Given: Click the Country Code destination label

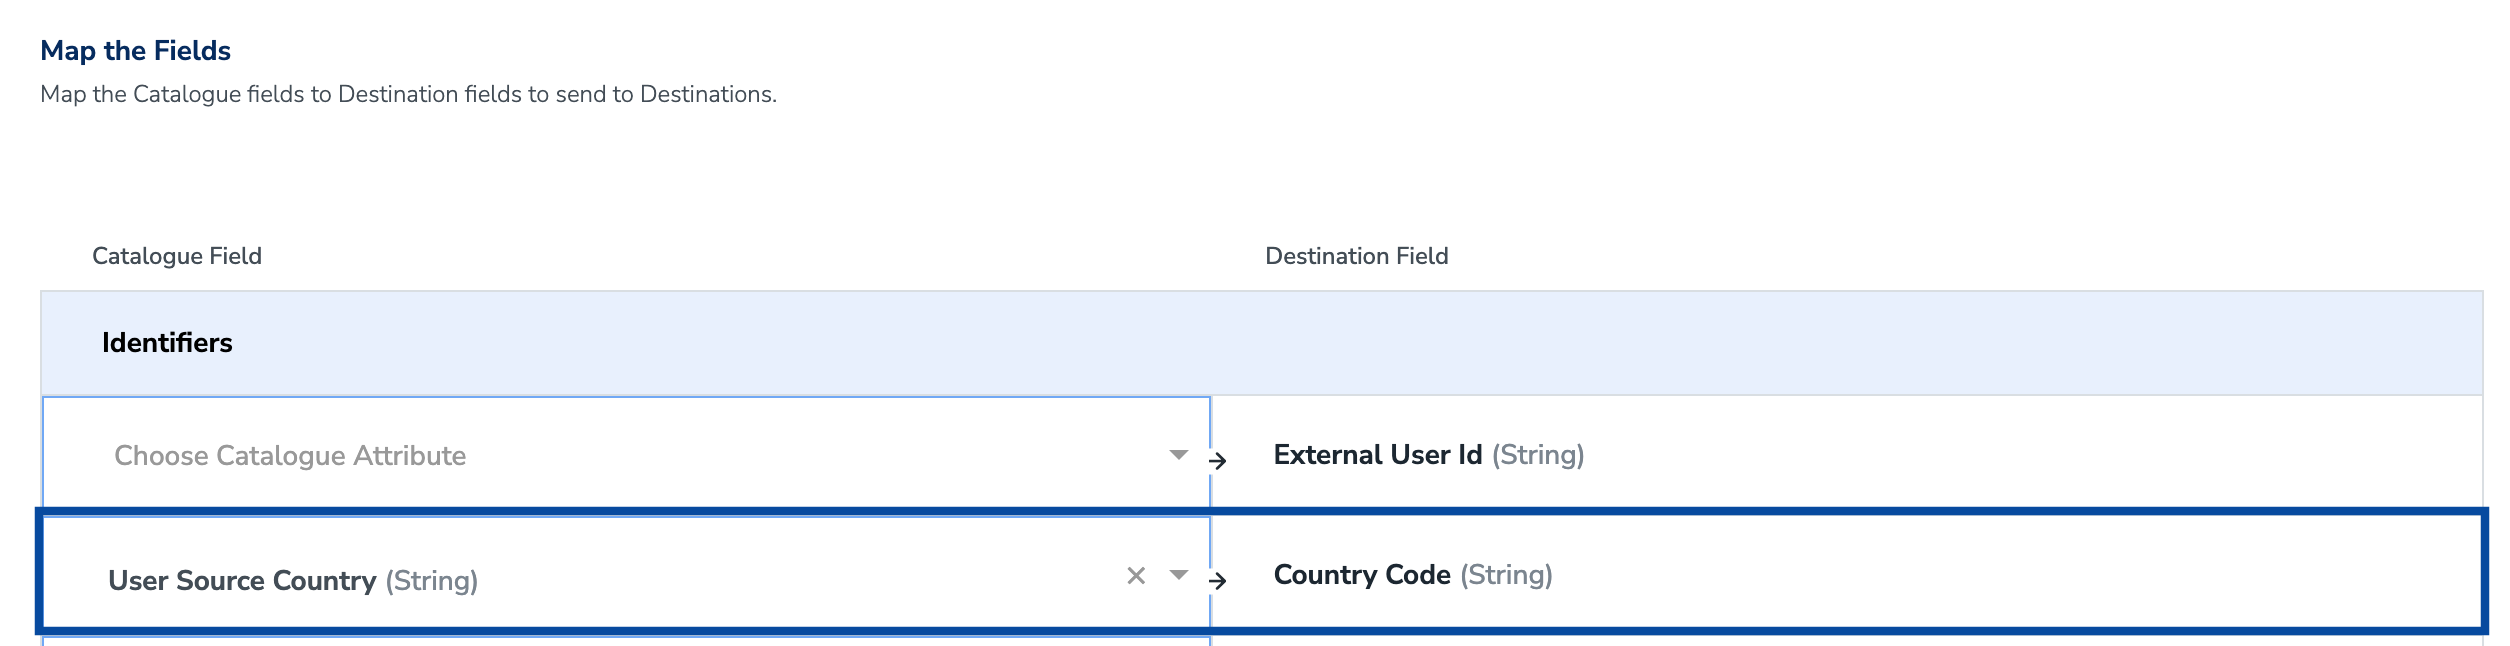Looking at the screenshot, I should click(1361, 575).
